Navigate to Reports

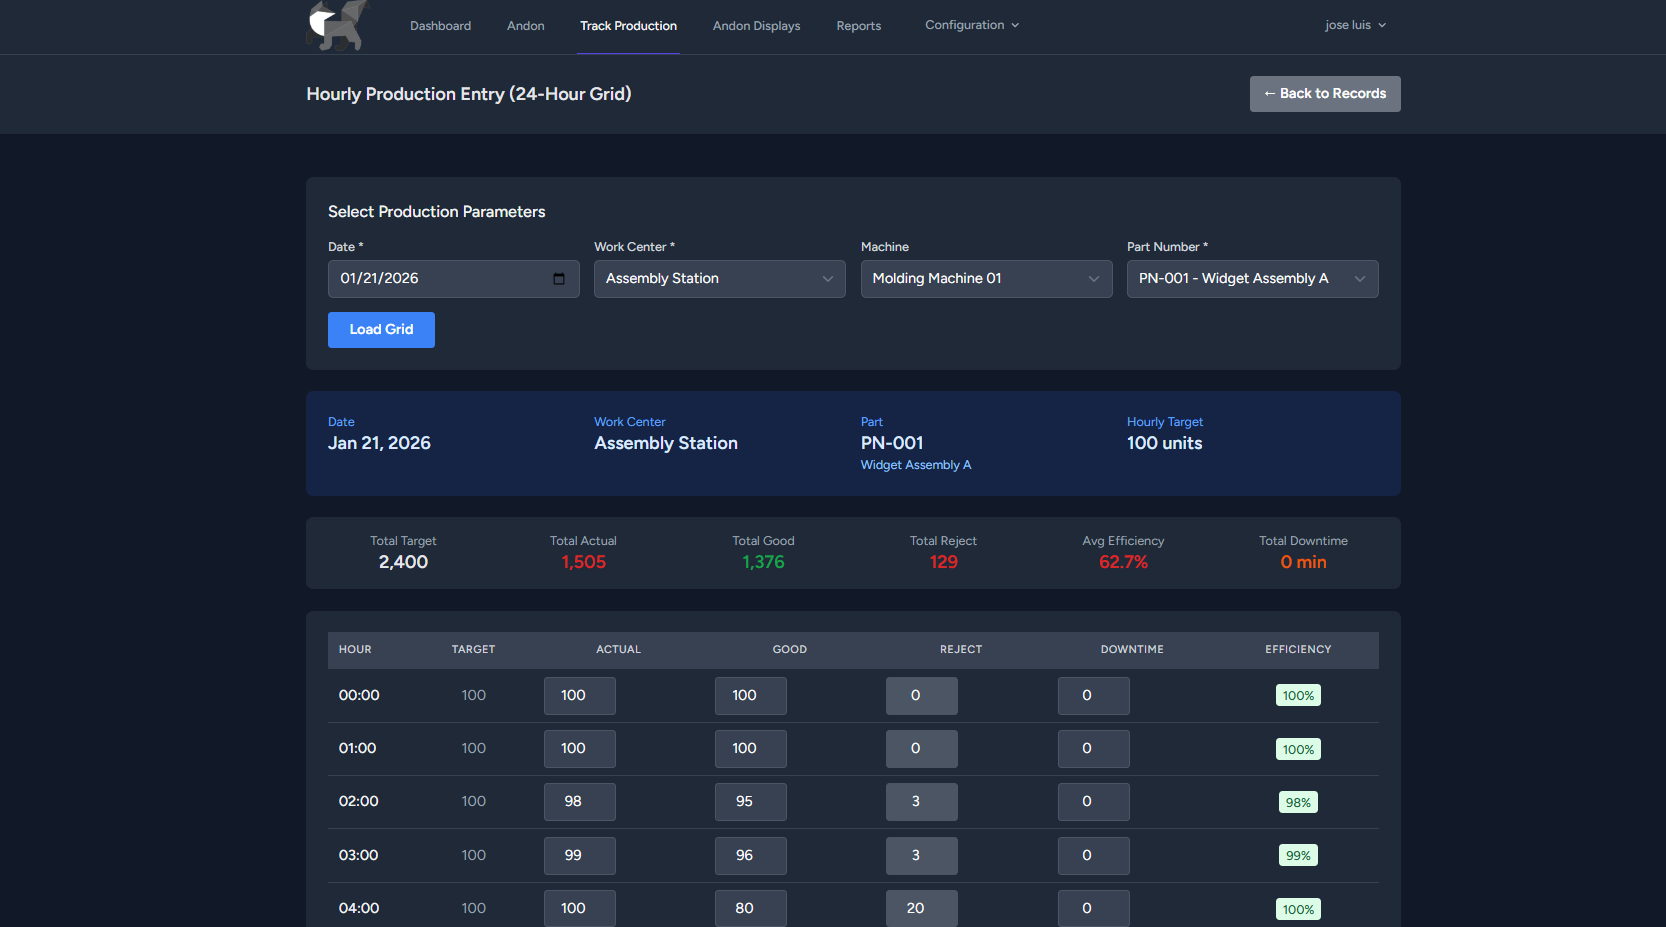pyautogui.click(x=858, y=26)
